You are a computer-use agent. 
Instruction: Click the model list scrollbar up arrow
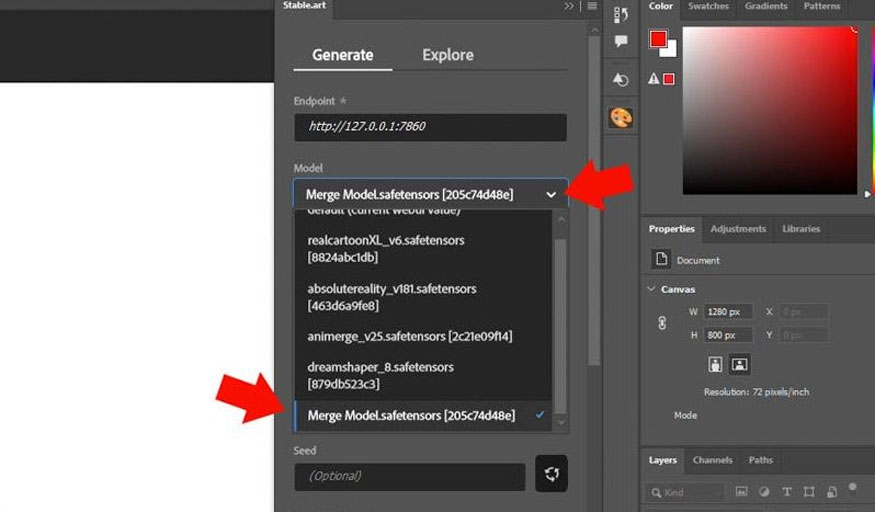coord(561,220)
